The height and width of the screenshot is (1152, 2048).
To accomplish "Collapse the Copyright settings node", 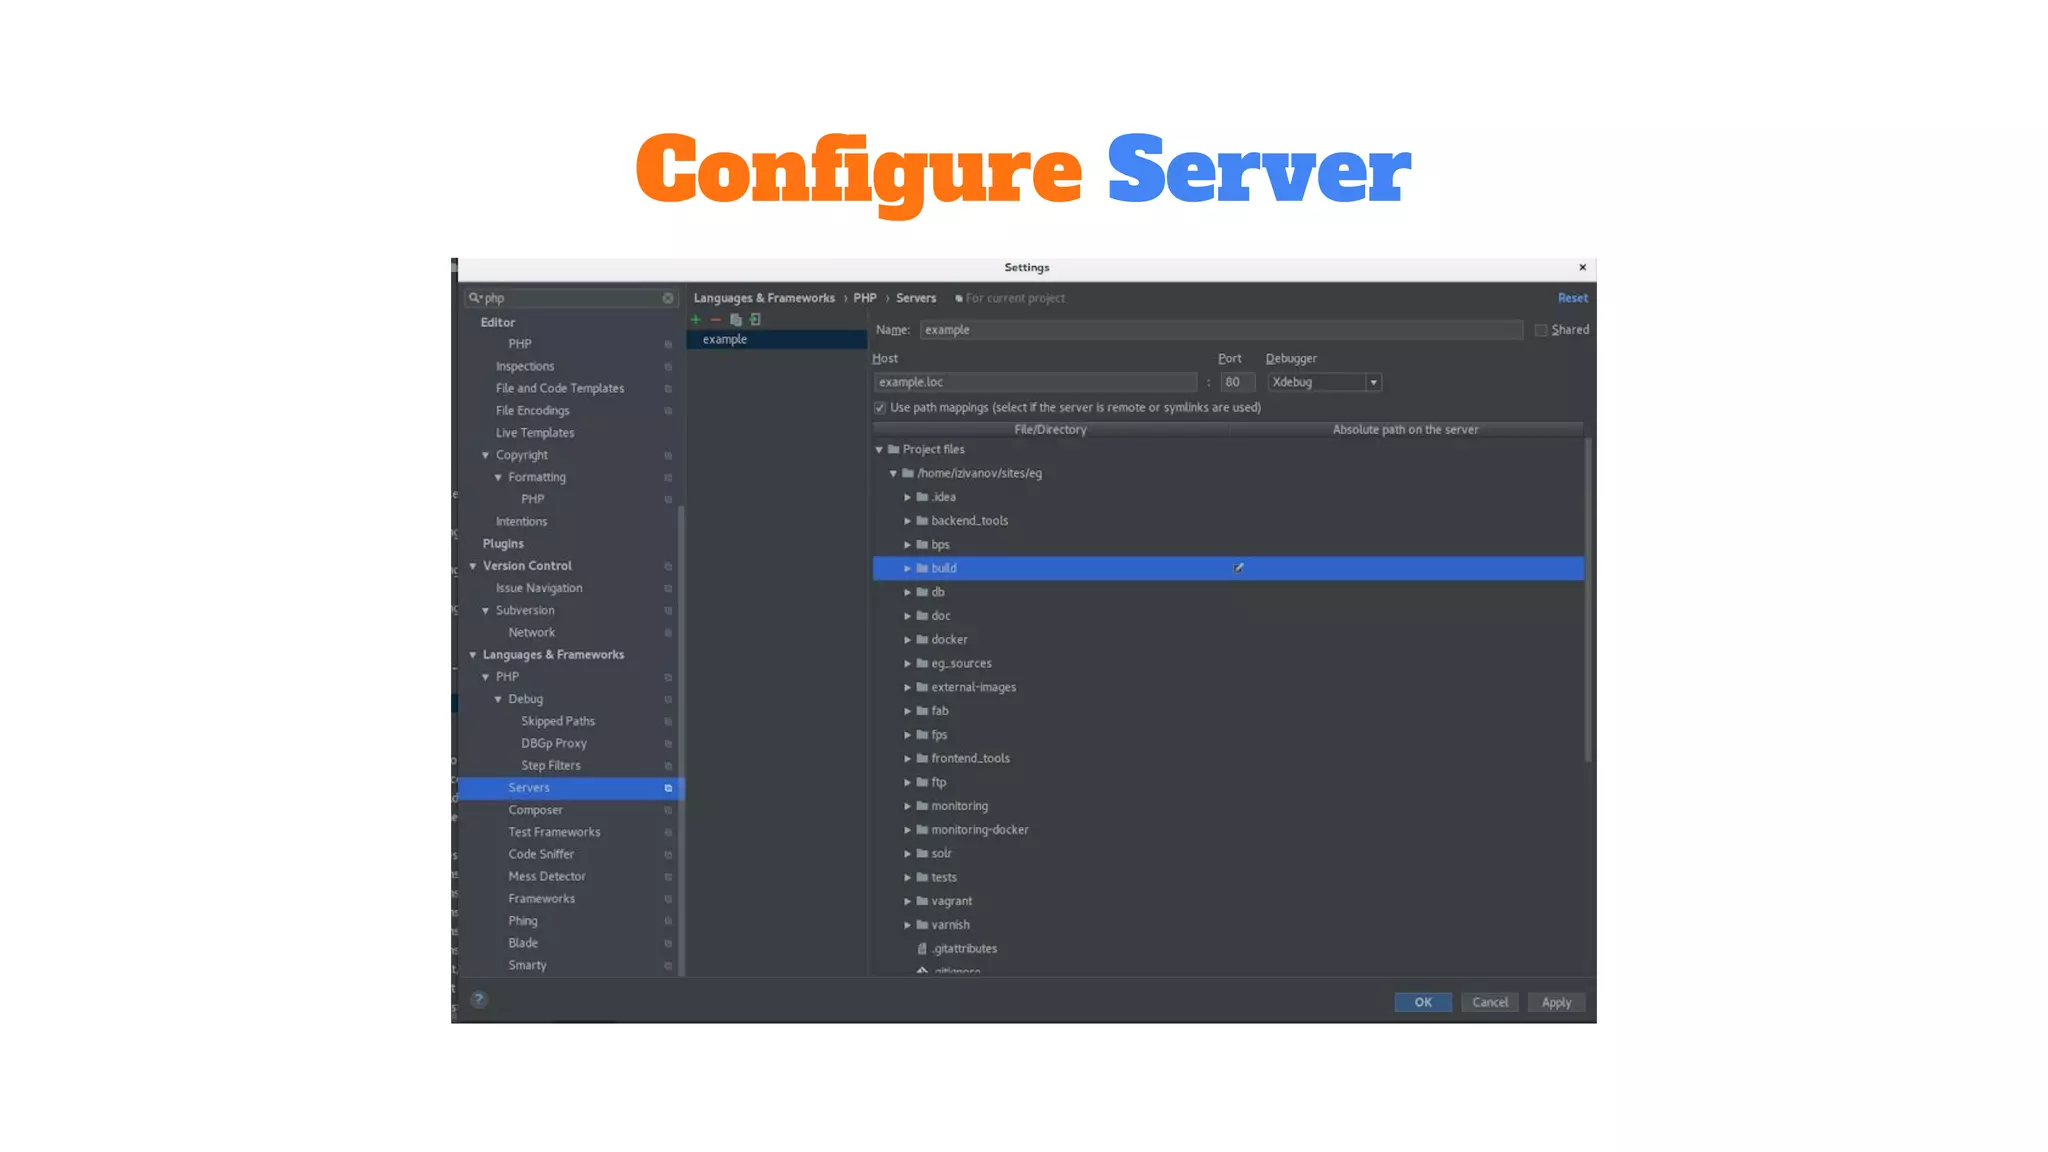I will pos(486,455).
